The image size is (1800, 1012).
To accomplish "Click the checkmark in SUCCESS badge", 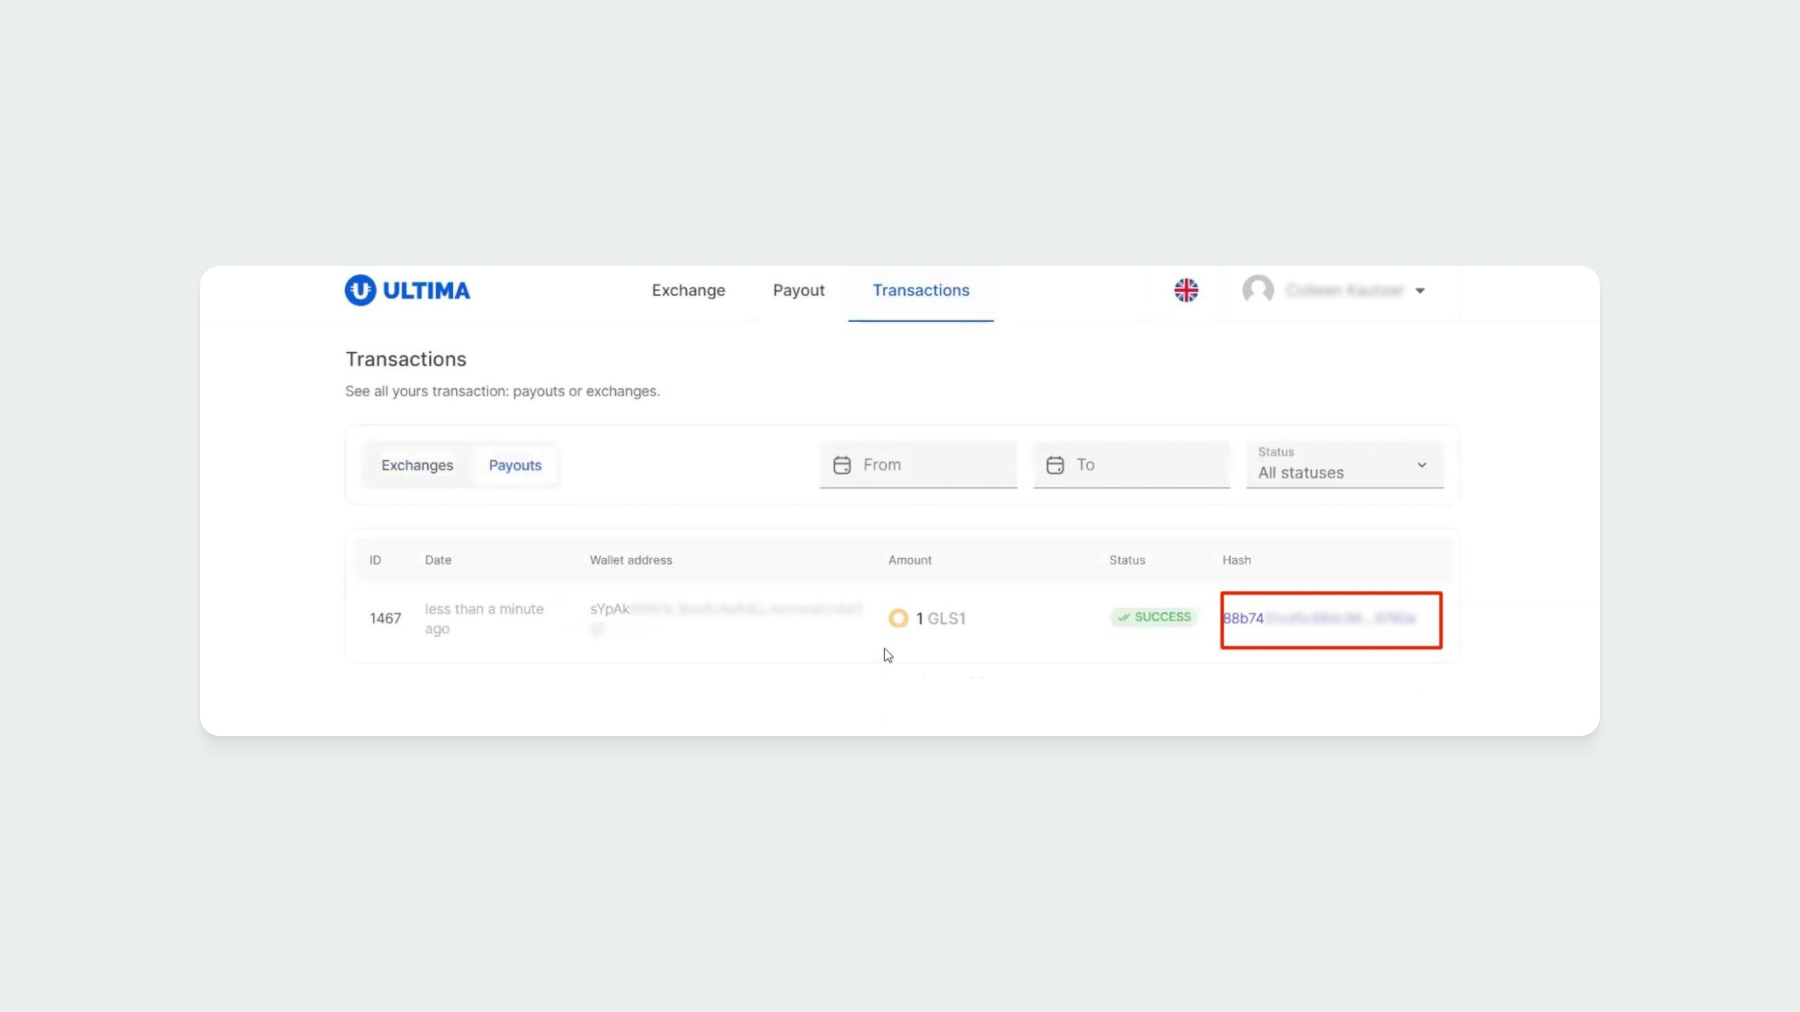I will click(x=1124, y=618).
